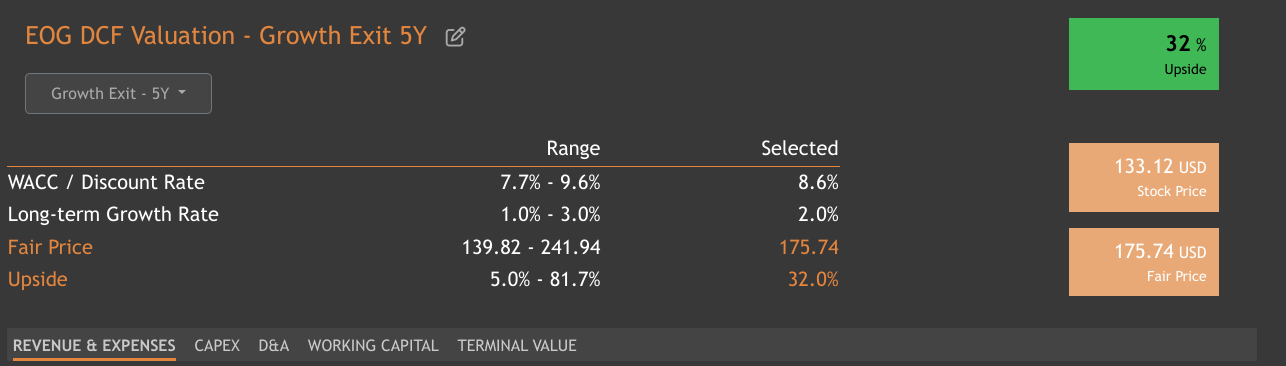Viewport: 1286px width, 366px height.
Task: Click the orange Upside row label
Action: (37, 279)
